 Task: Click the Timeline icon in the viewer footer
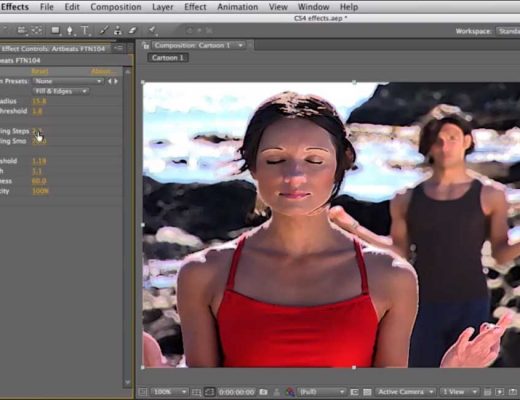pos(513,392)
